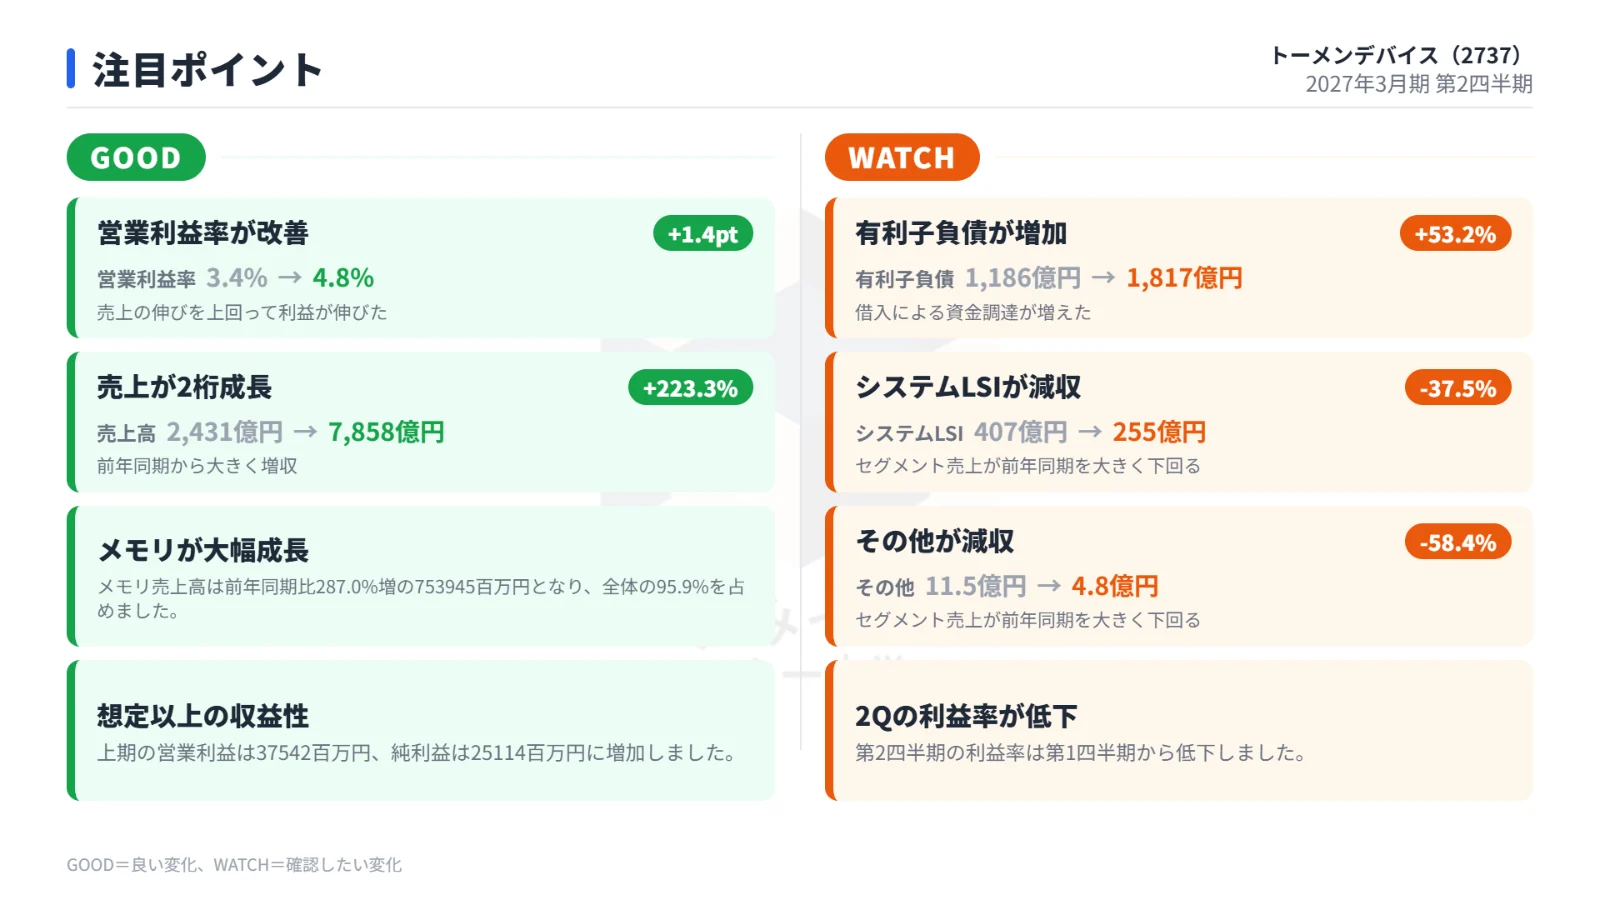Click the note 借入による資金調達が増えた

tap(973, 312)
